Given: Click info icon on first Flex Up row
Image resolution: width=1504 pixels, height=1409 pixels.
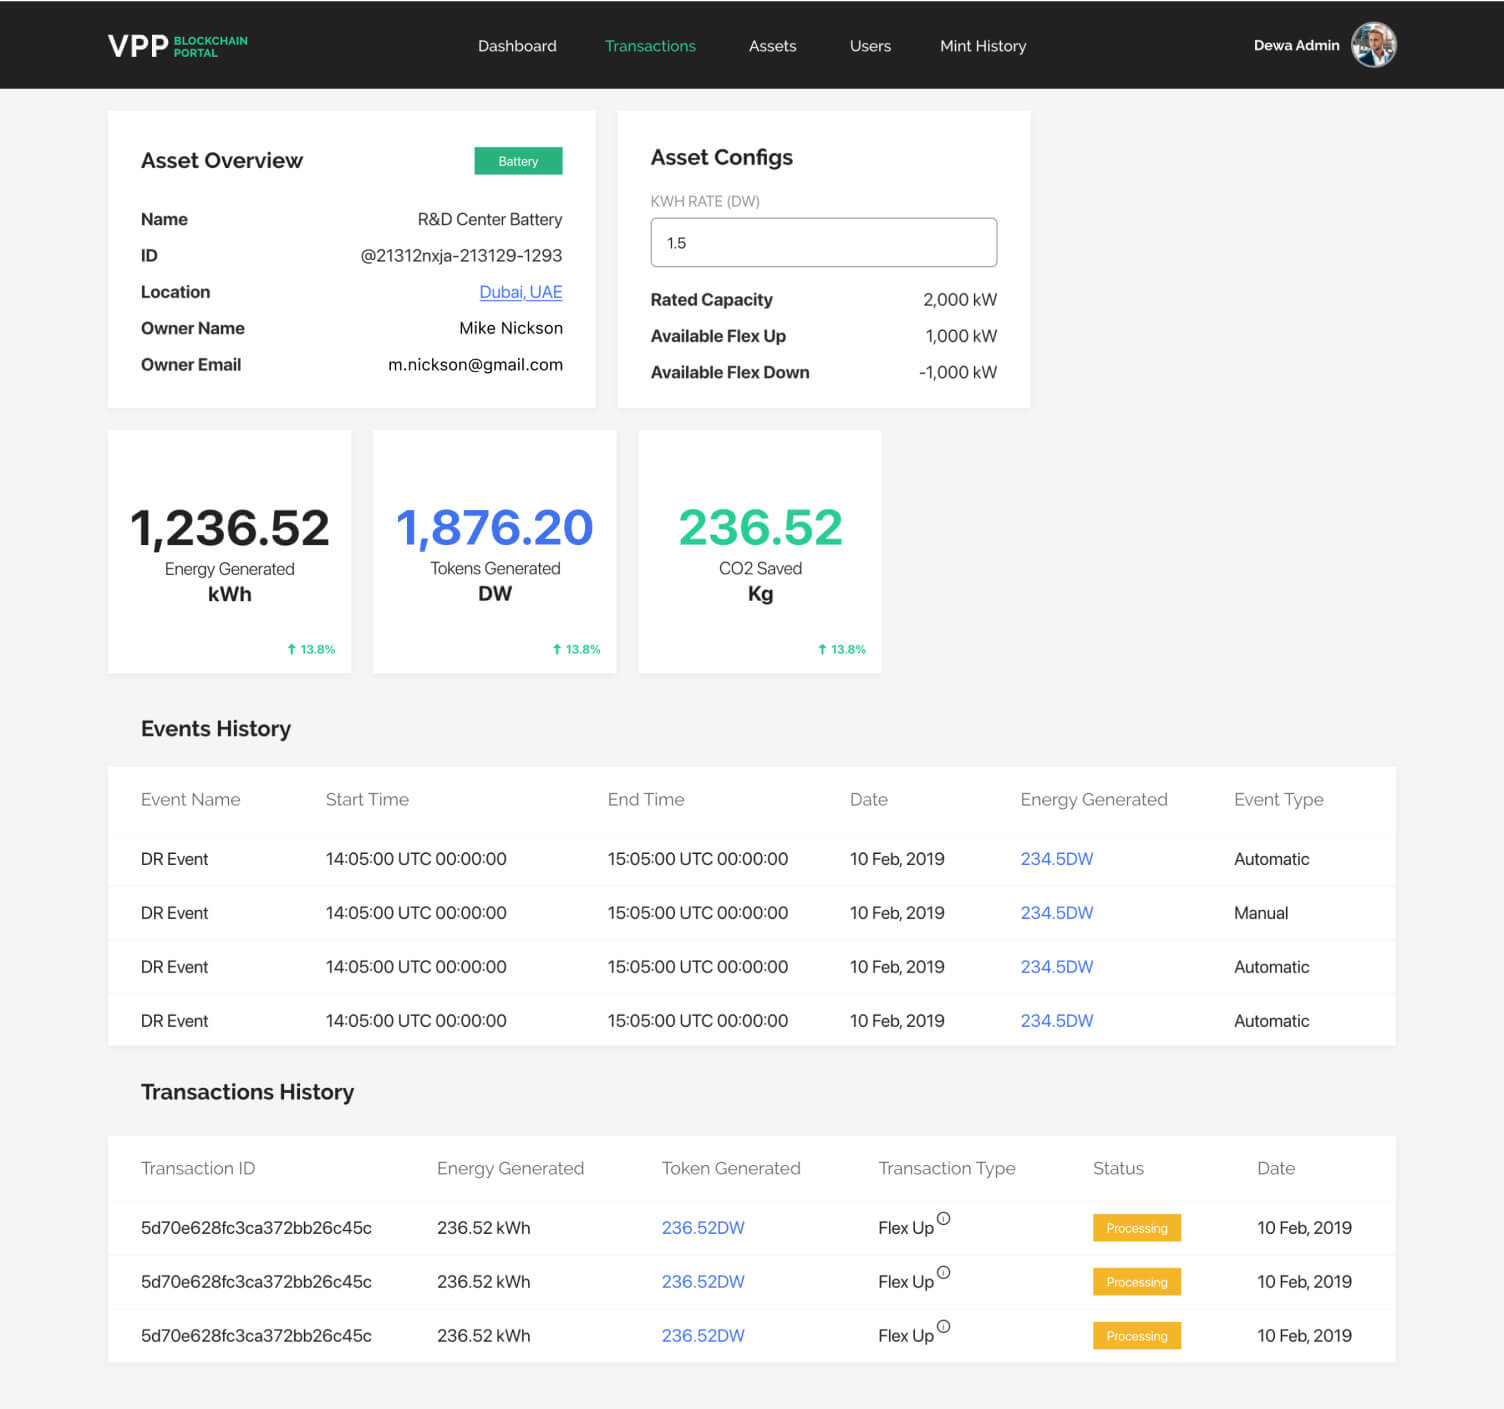Looking at the screenshot, I should point(943,1219).
